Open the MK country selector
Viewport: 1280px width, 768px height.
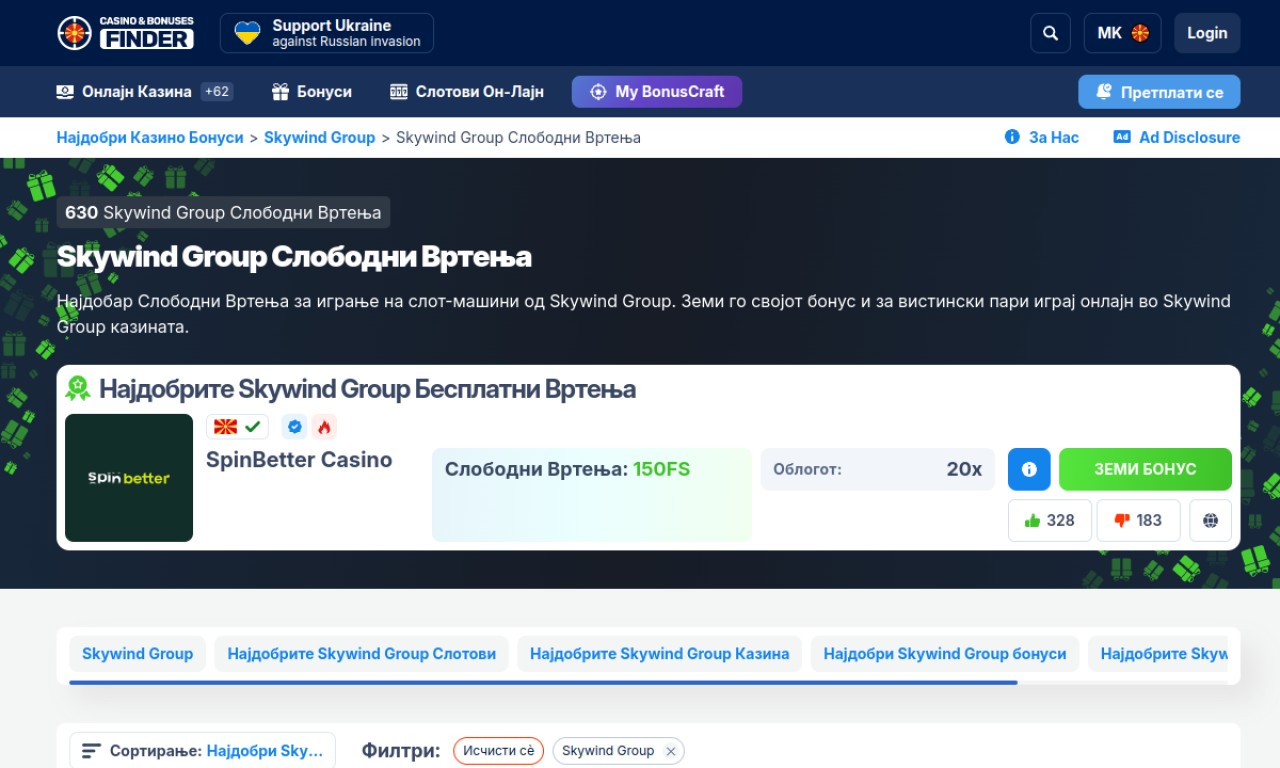coord(1122,33)
